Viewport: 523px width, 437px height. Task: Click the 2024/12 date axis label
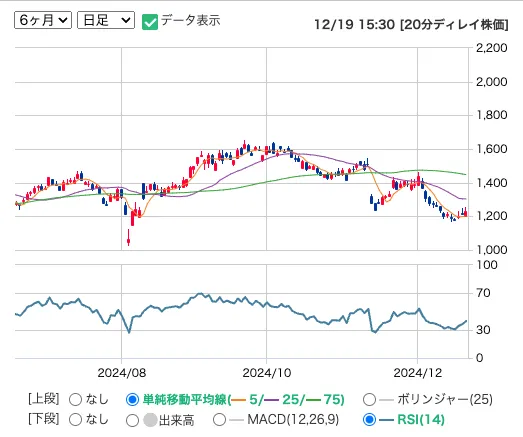point(418,373)
